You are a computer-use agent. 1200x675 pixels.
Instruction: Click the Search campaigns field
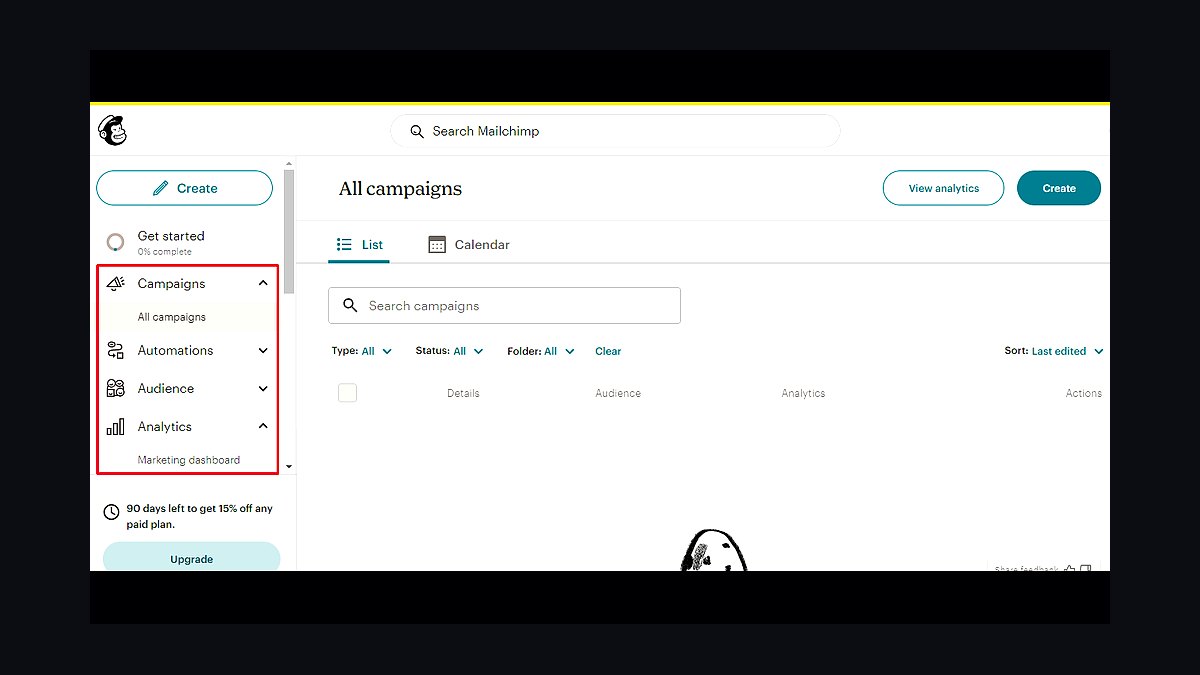click(x=504, y=305)
